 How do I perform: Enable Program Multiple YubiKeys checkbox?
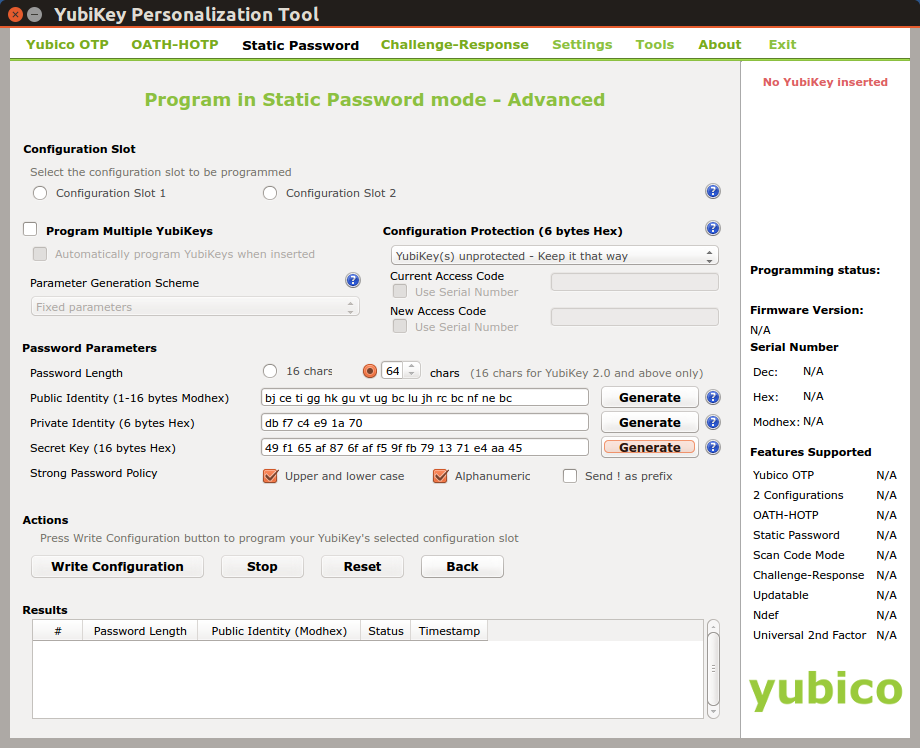[30, 229]
